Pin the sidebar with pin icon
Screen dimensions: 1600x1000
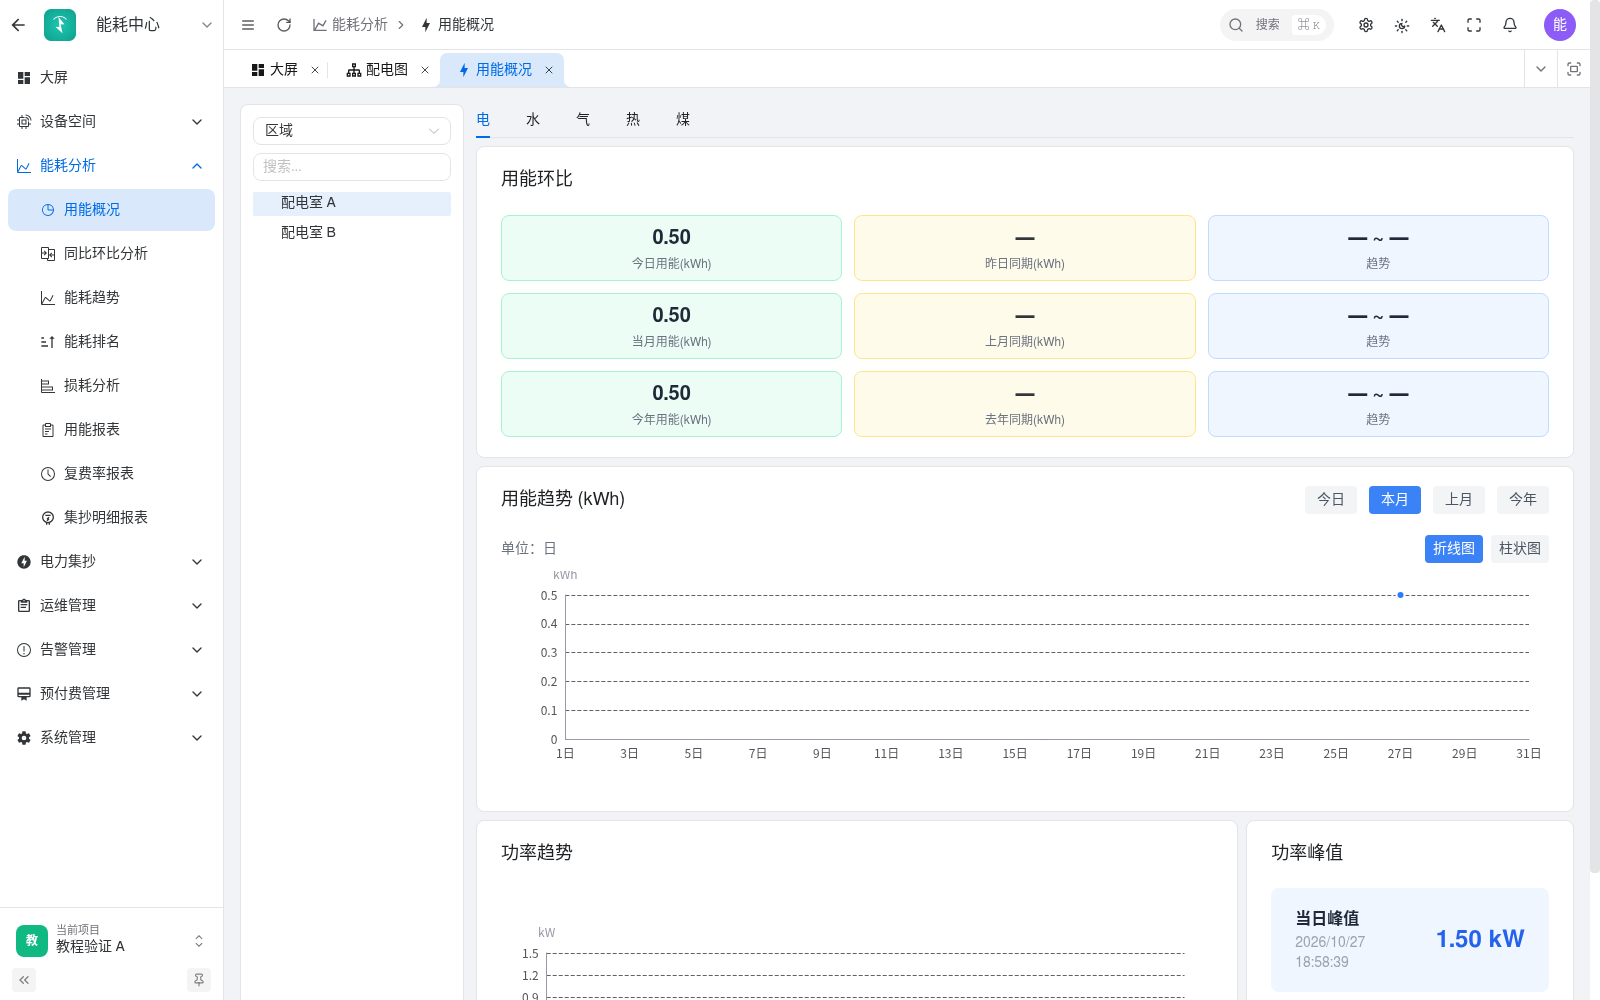(199, 980)
